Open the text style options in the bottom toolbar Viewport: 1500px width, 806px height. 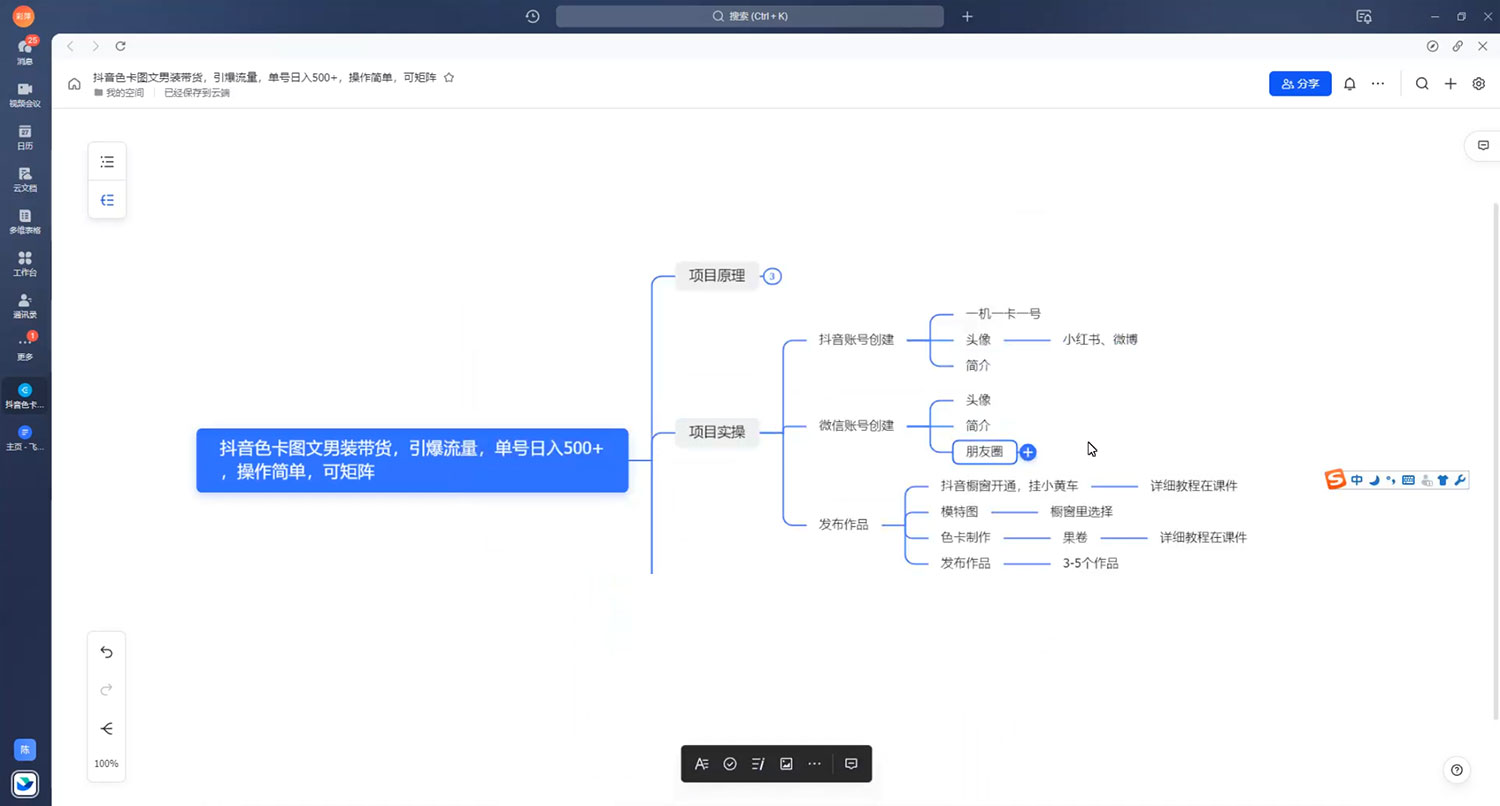pos(701,763)
